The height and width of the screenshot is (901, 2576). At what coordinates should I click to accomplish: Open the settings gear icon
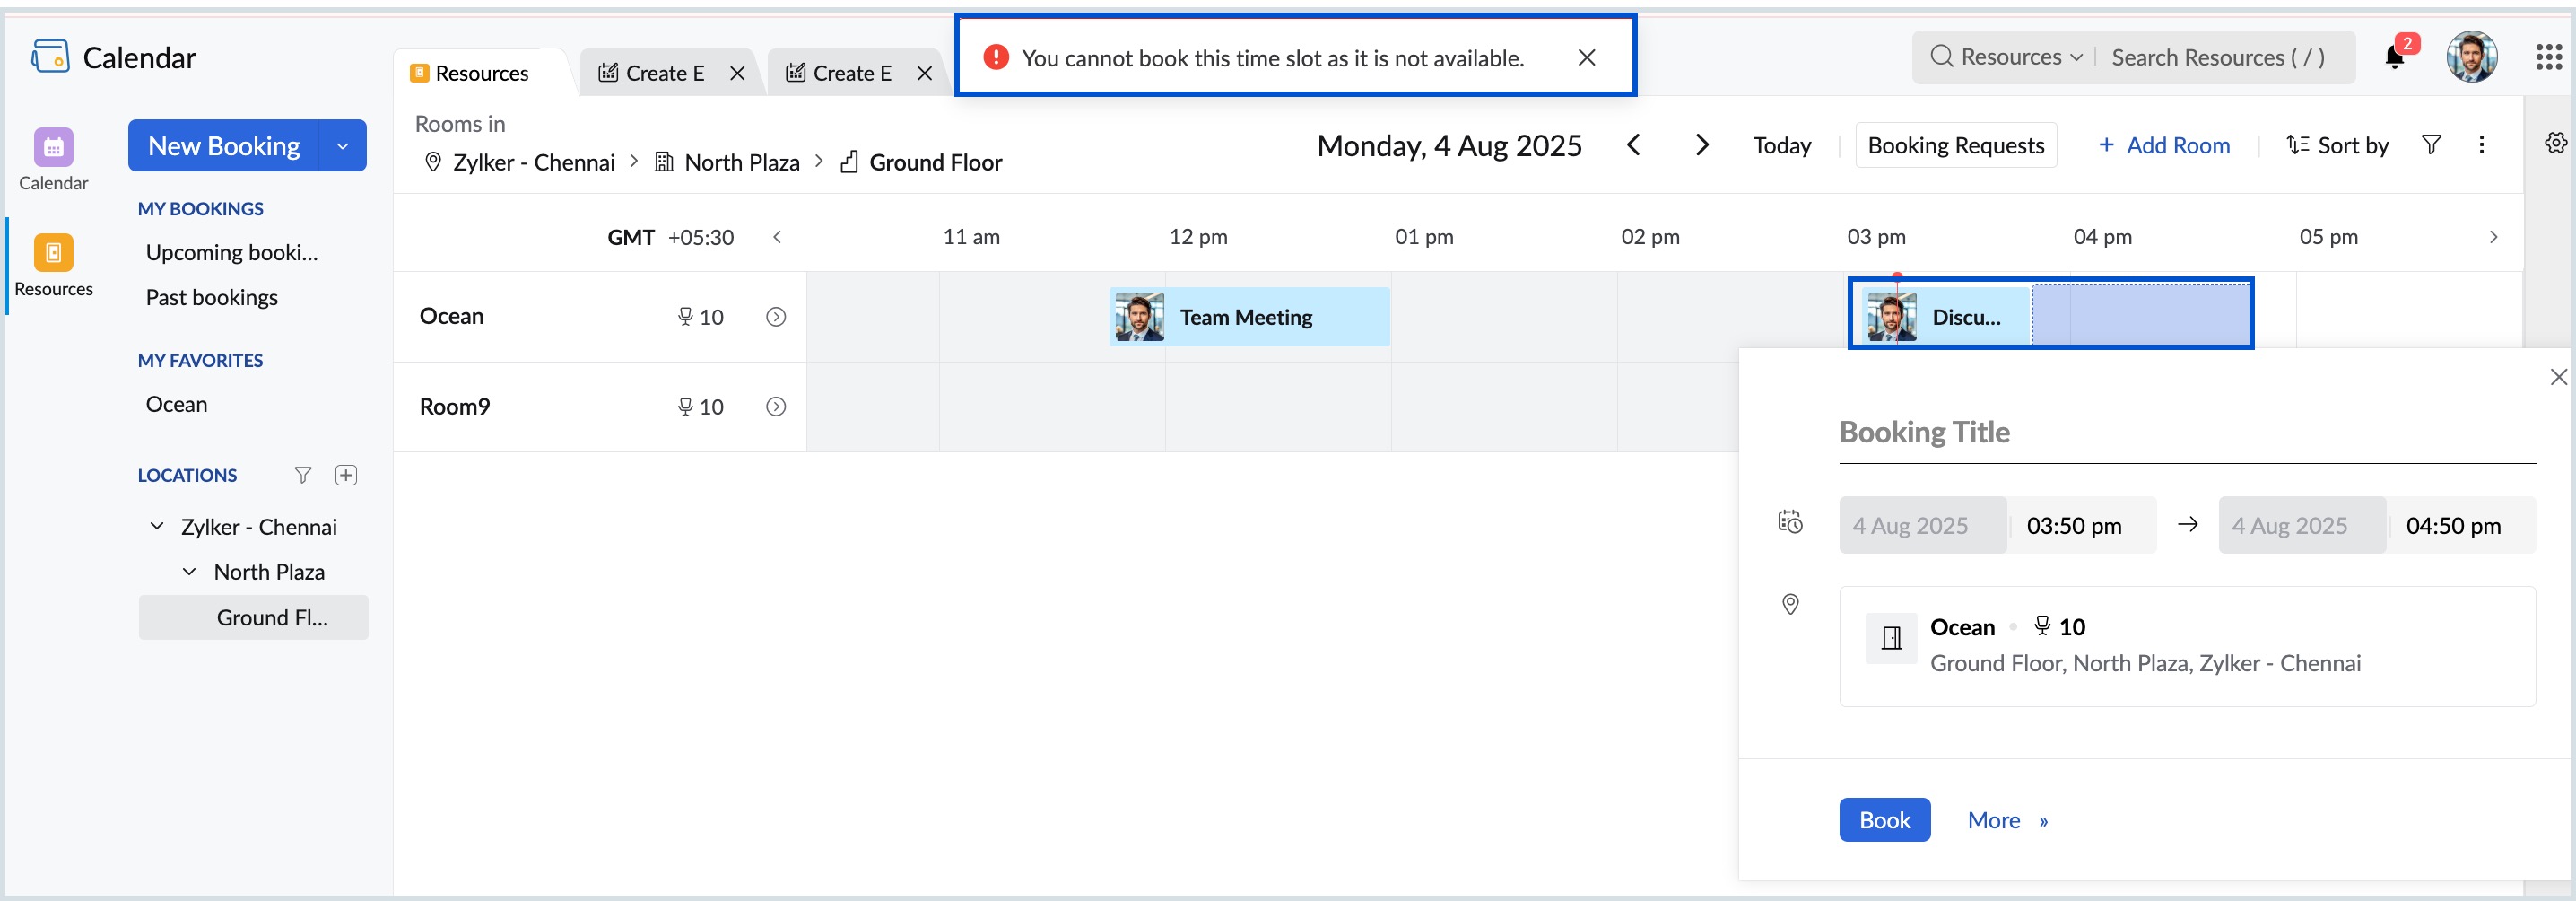click(x=2555, y=143)
